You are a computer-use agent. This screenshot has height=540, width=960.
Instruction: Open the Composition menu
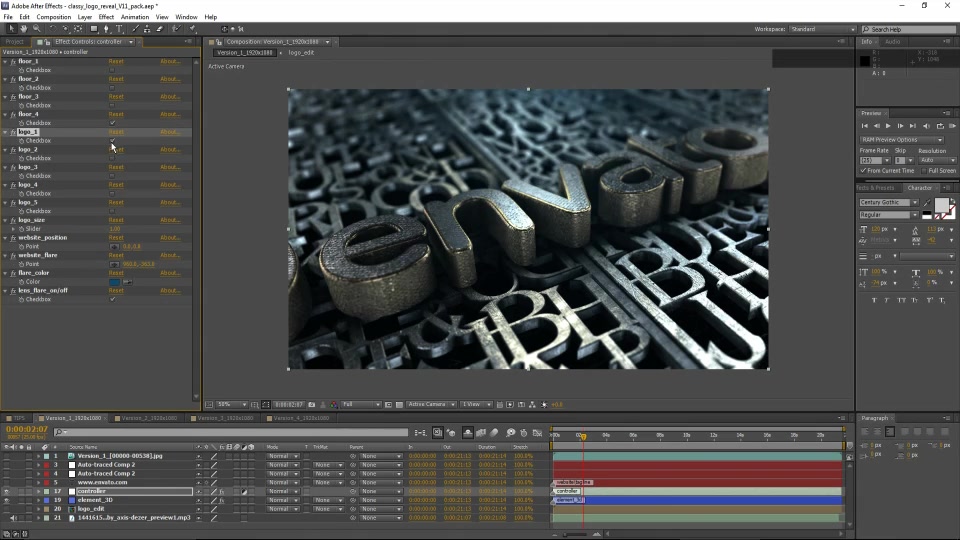coord(53,17)
